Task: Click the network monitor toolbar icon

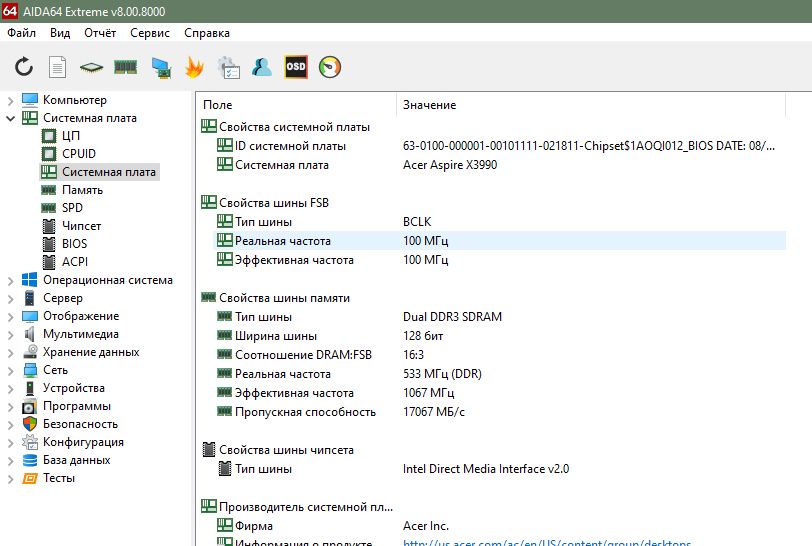Action: [161, 67]
